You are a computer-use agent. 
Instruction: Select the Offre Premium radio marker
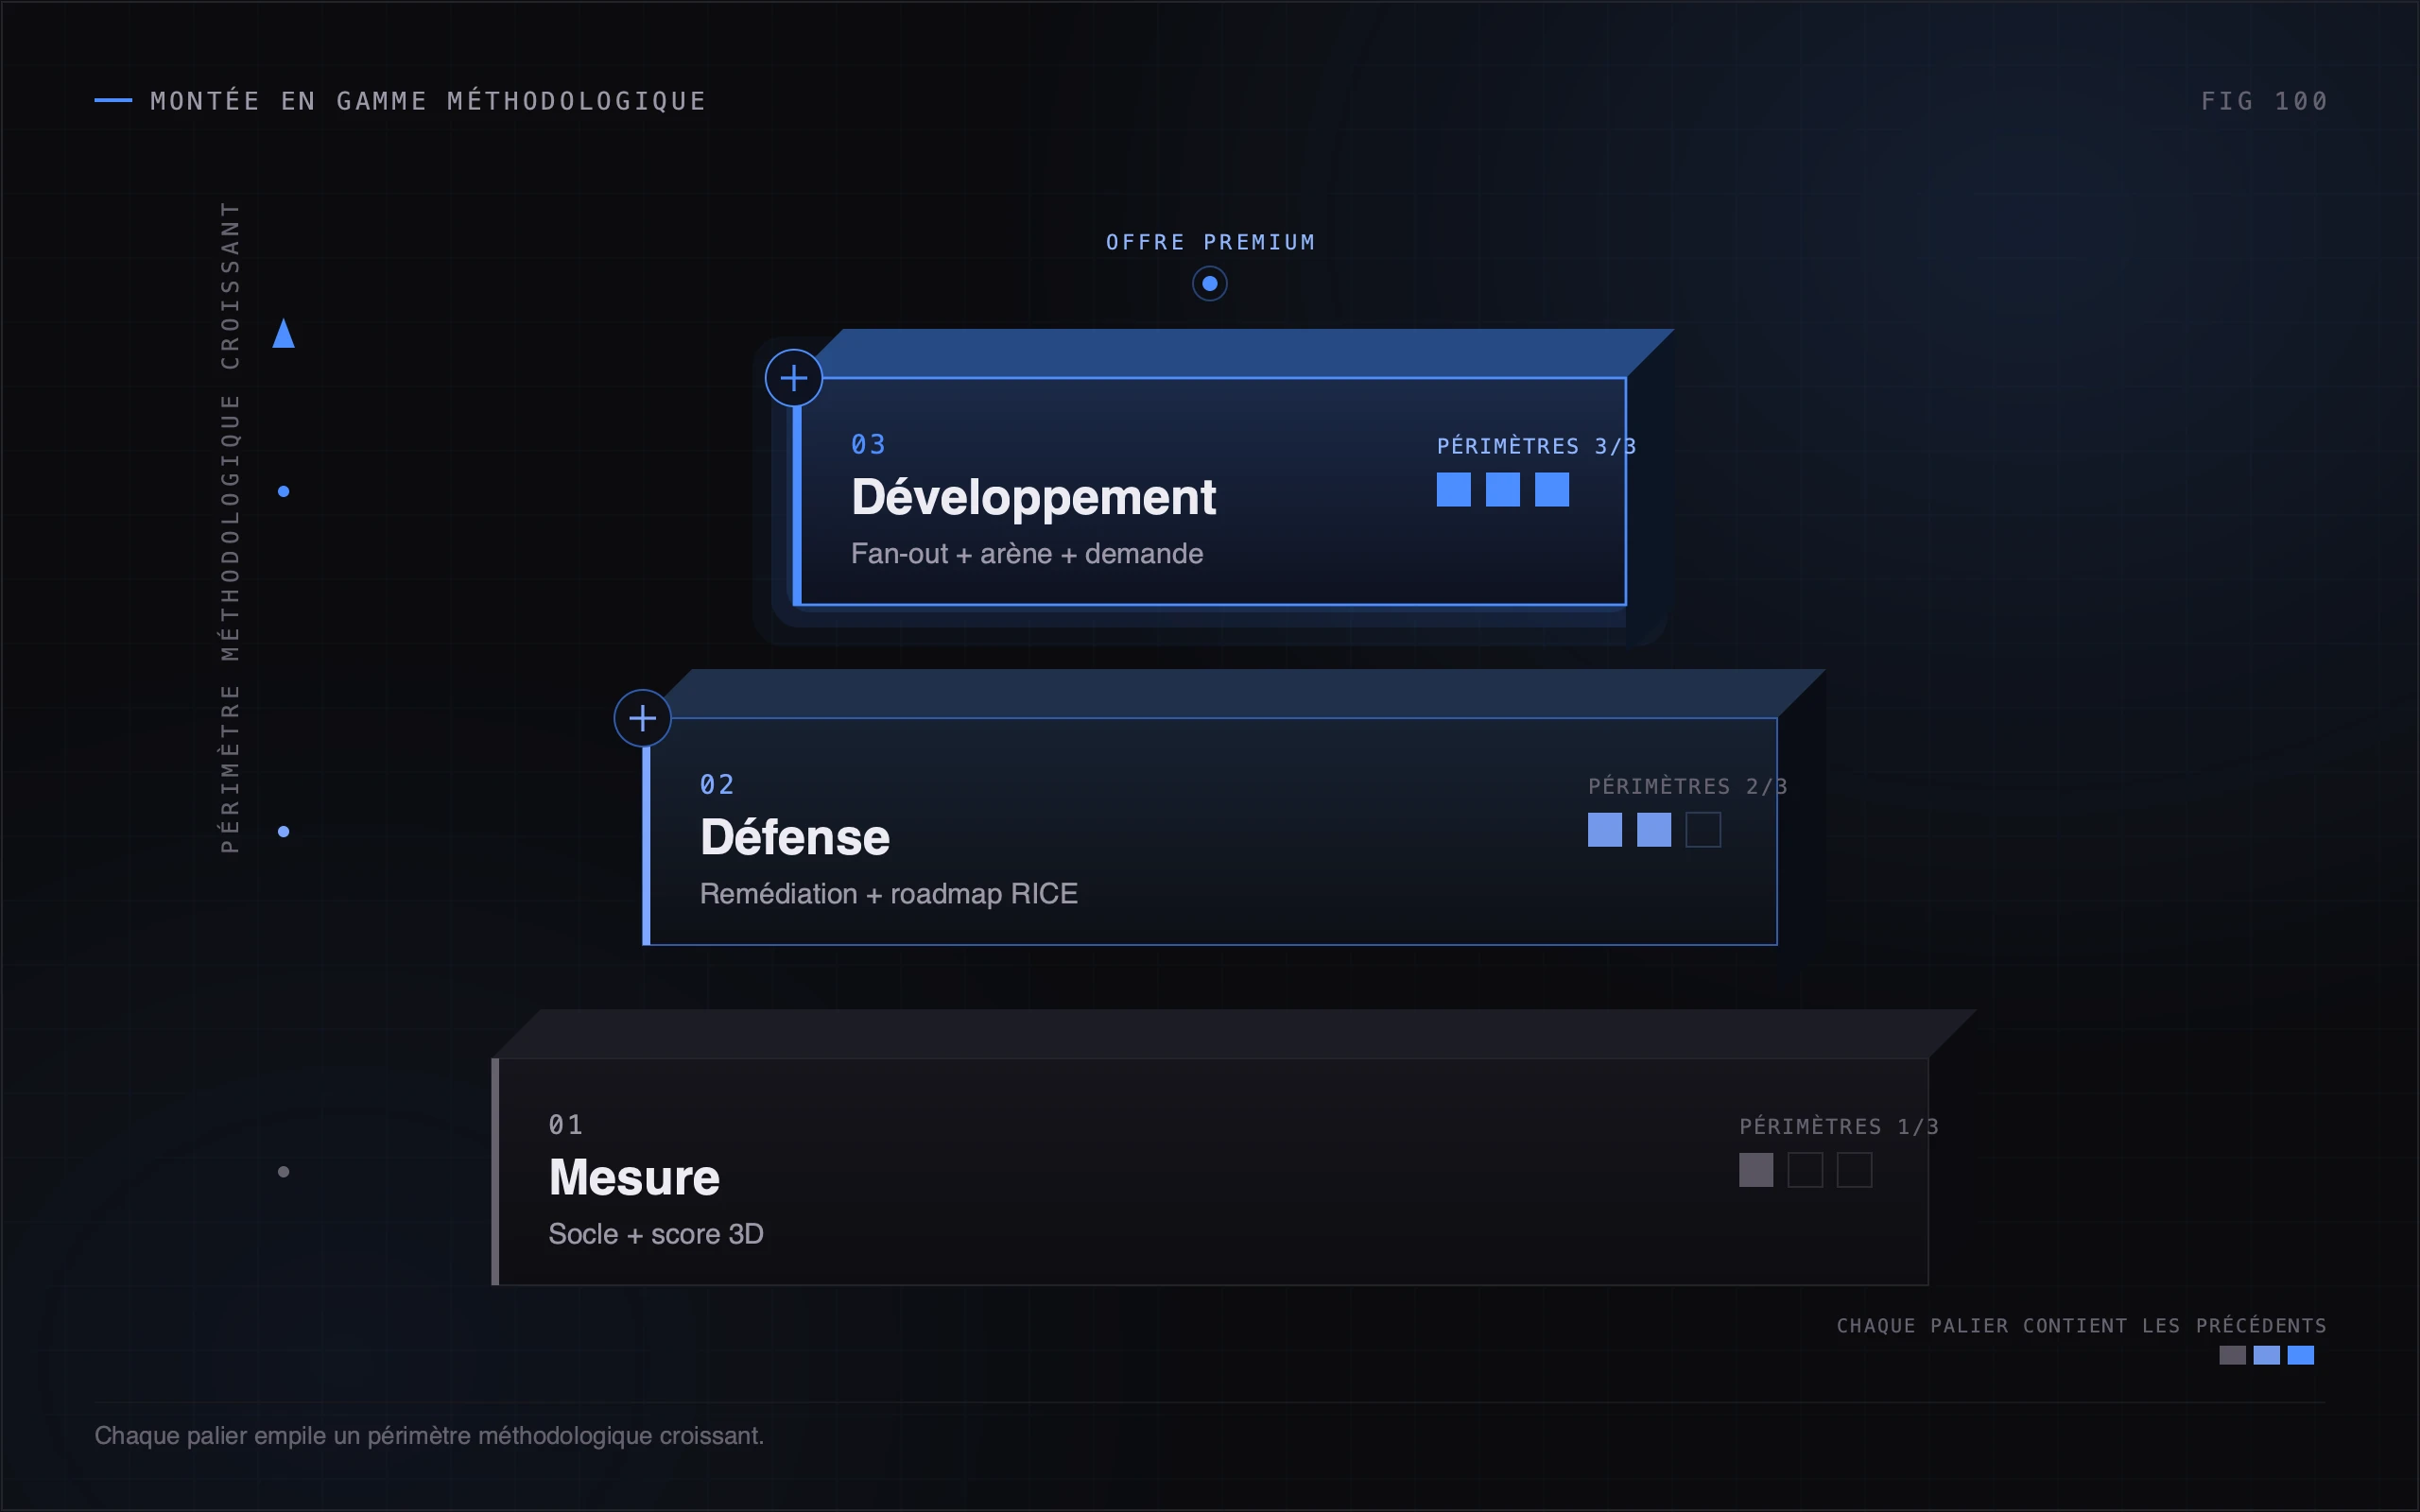[1210, 284]
